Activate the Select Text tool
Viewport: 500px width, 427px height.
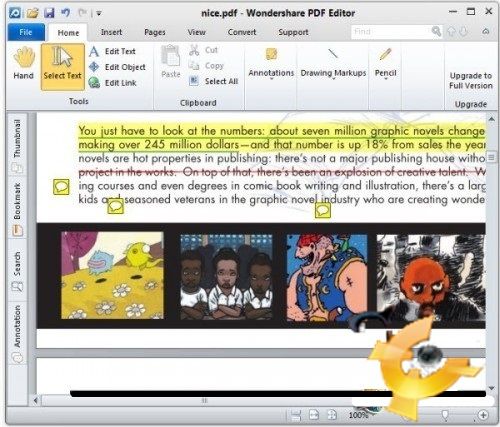click(62, 67)
